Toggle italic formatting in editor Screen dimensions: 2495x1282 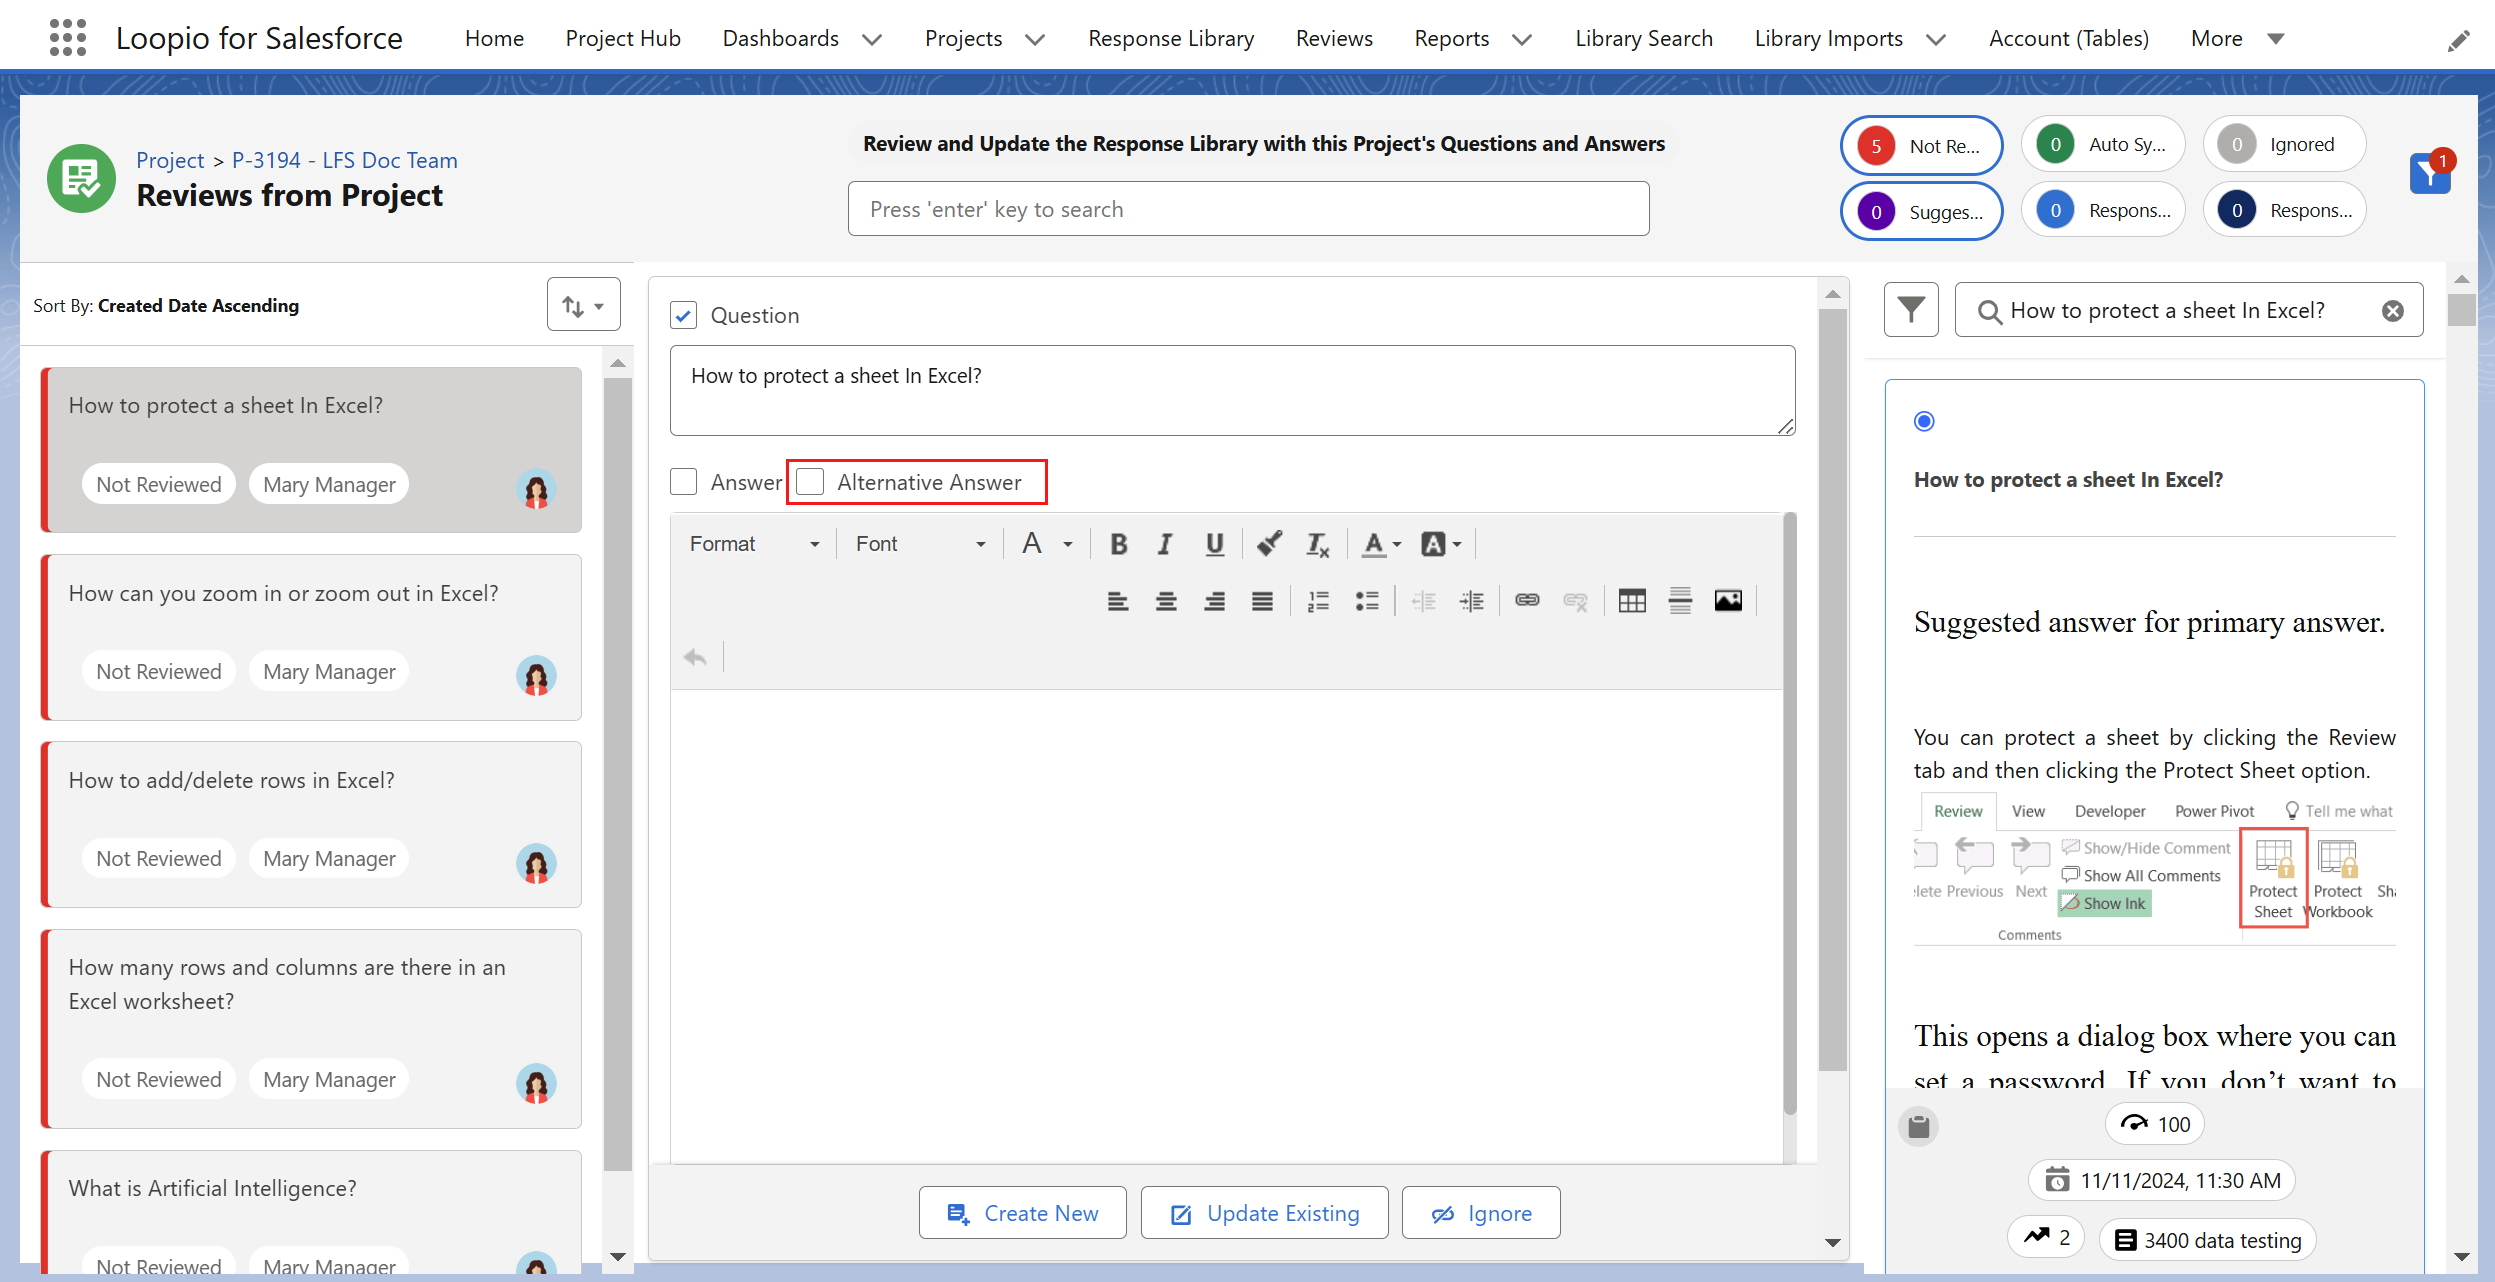pyautogui.click(x=1165, y=544)
